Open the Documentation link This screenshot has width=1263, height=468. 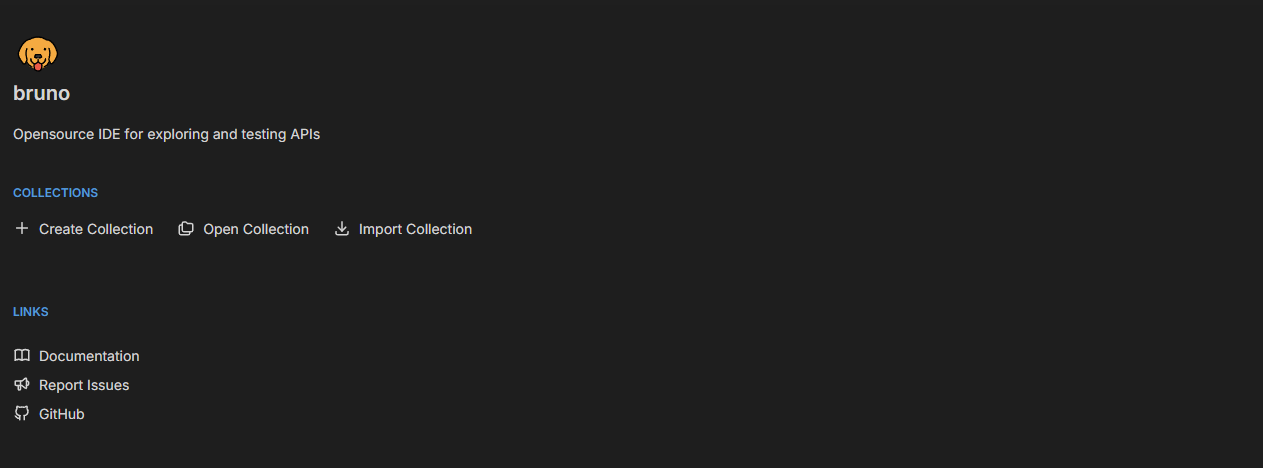89,356
